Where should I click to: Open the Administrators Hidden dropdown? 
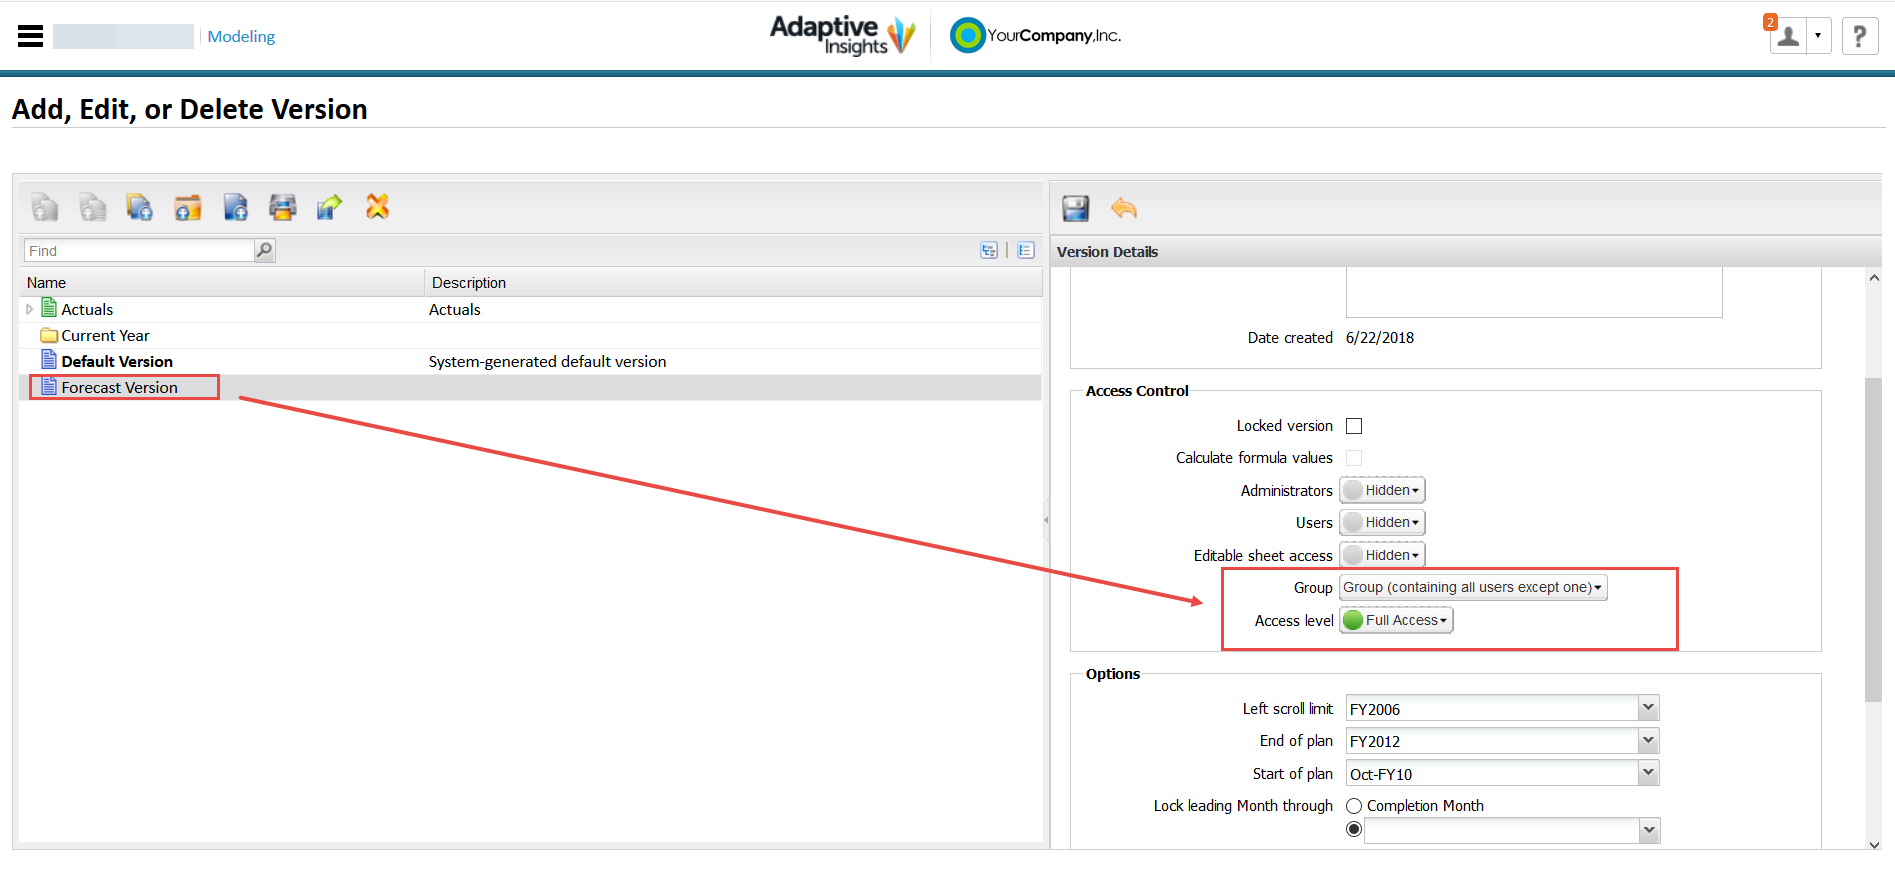pyautogui.click(x=1383, y=490)
